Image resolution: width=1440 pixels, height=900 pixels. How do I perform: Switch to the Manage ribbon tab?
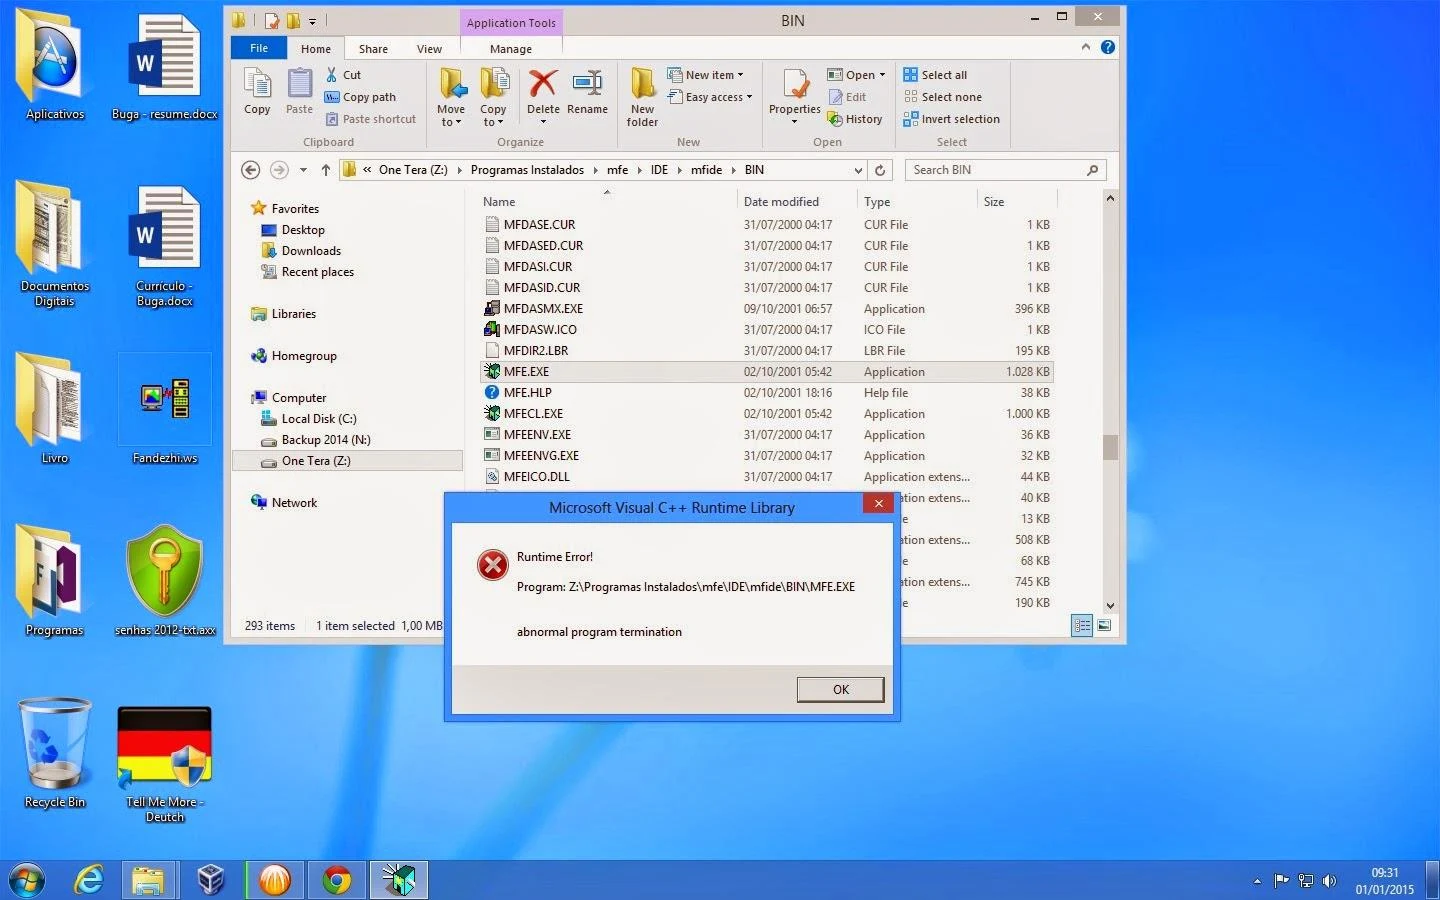[511, 49]
